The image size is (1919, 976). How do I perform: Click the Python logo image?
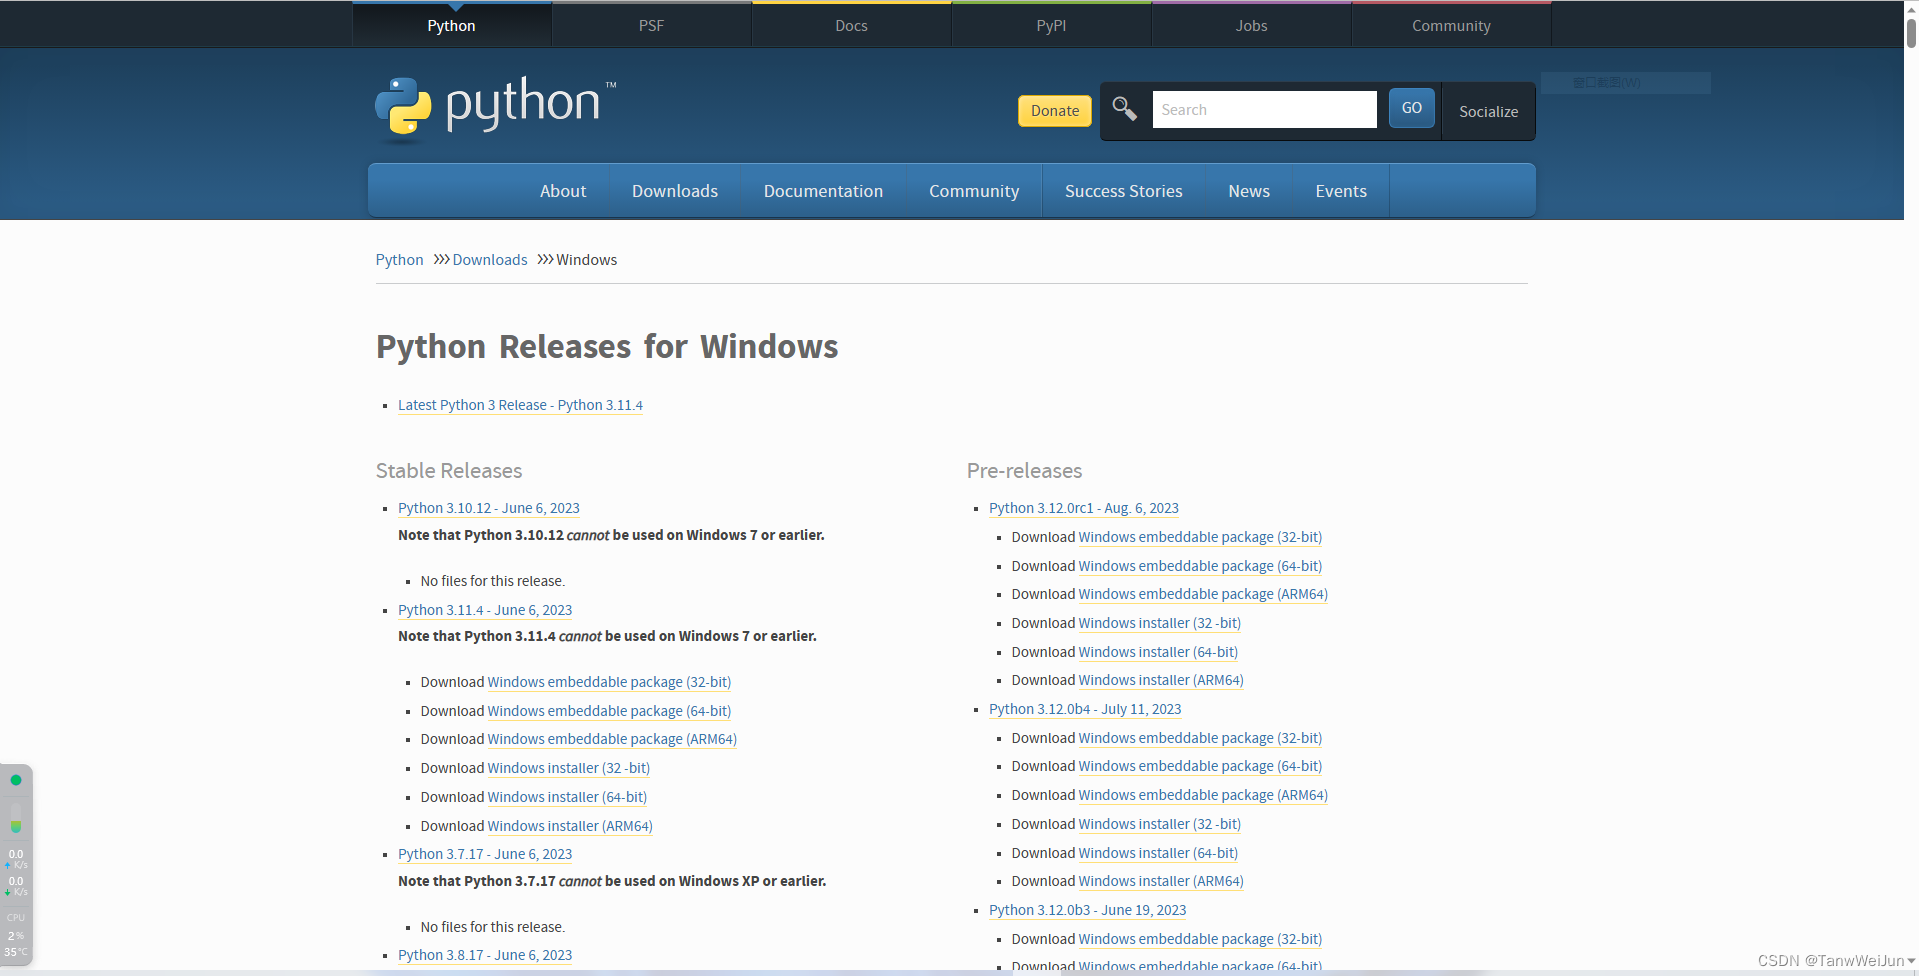pos(496,107)
